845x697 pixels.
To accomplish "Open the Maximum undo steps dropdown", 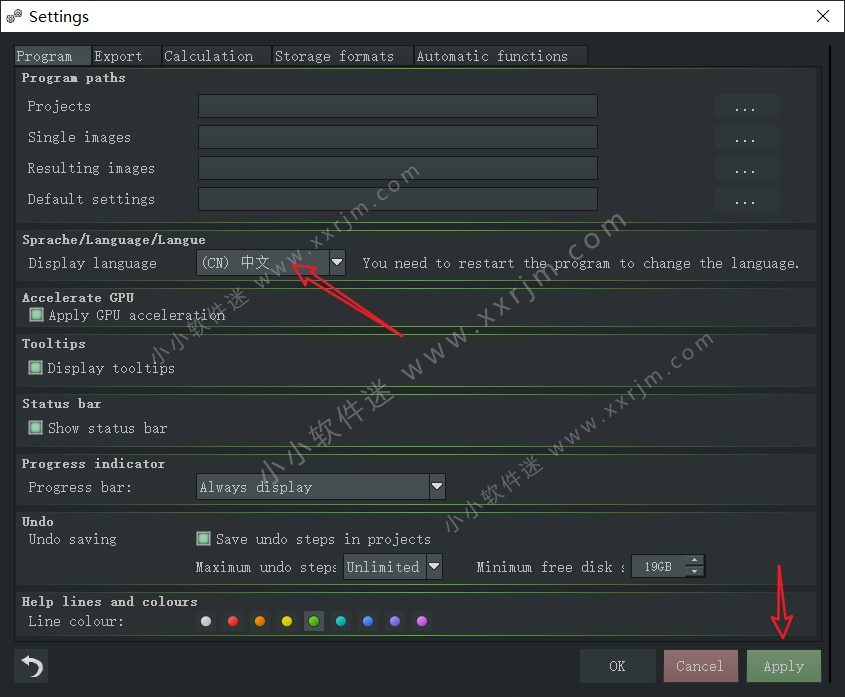I will point(434,567).
